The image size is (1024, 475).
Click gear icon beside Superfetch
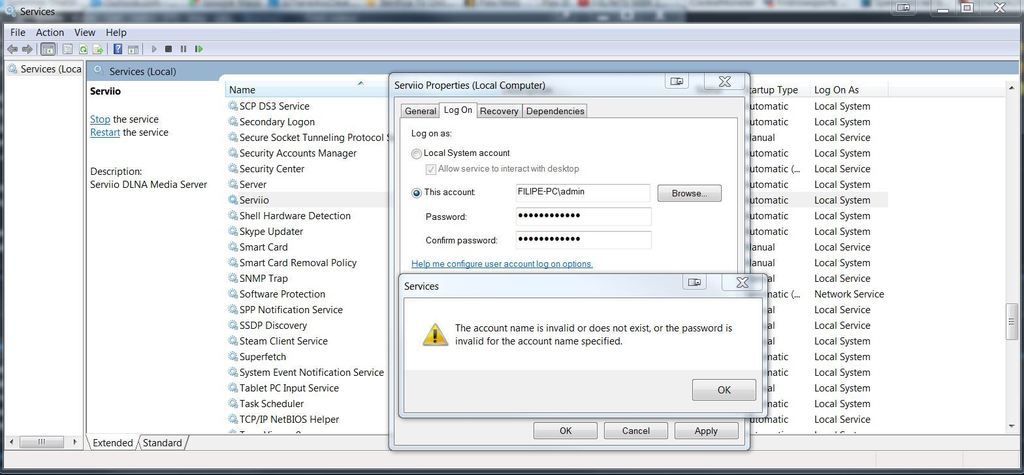(x=233, y=357)
